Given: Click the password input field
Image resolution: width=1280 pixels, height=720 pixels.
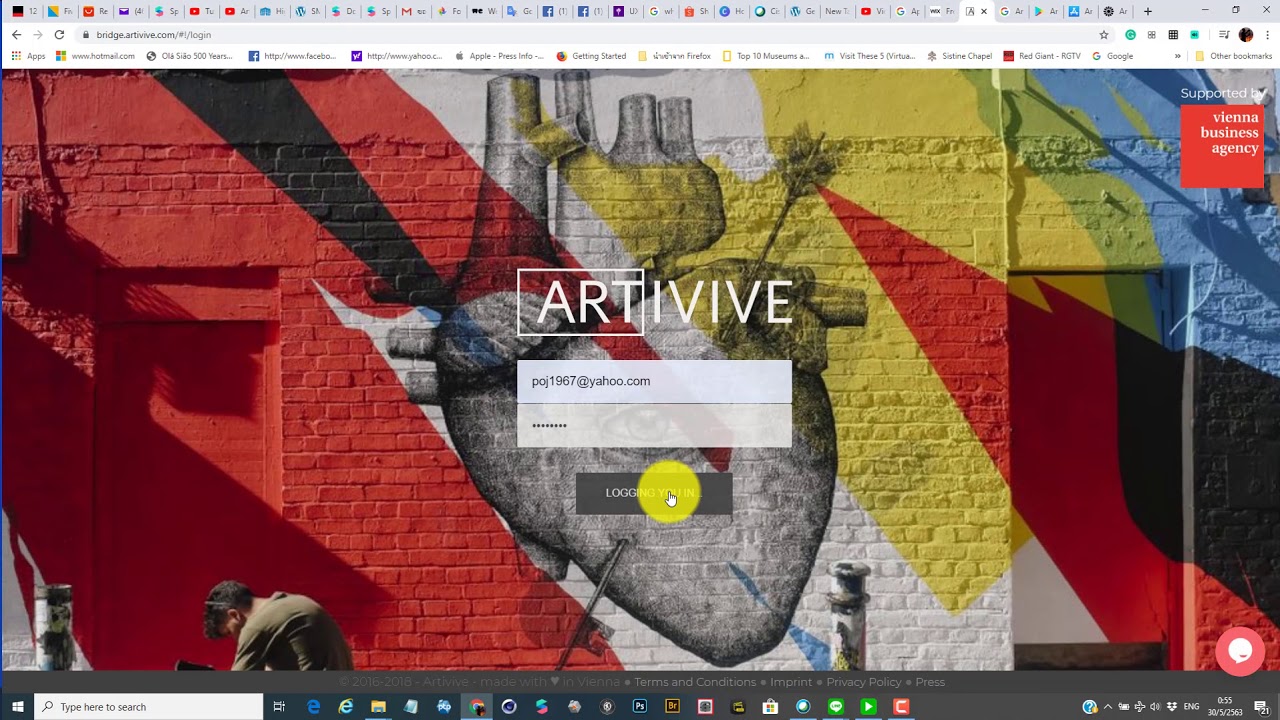Looking at the screenshot, I should click(654, 426).
